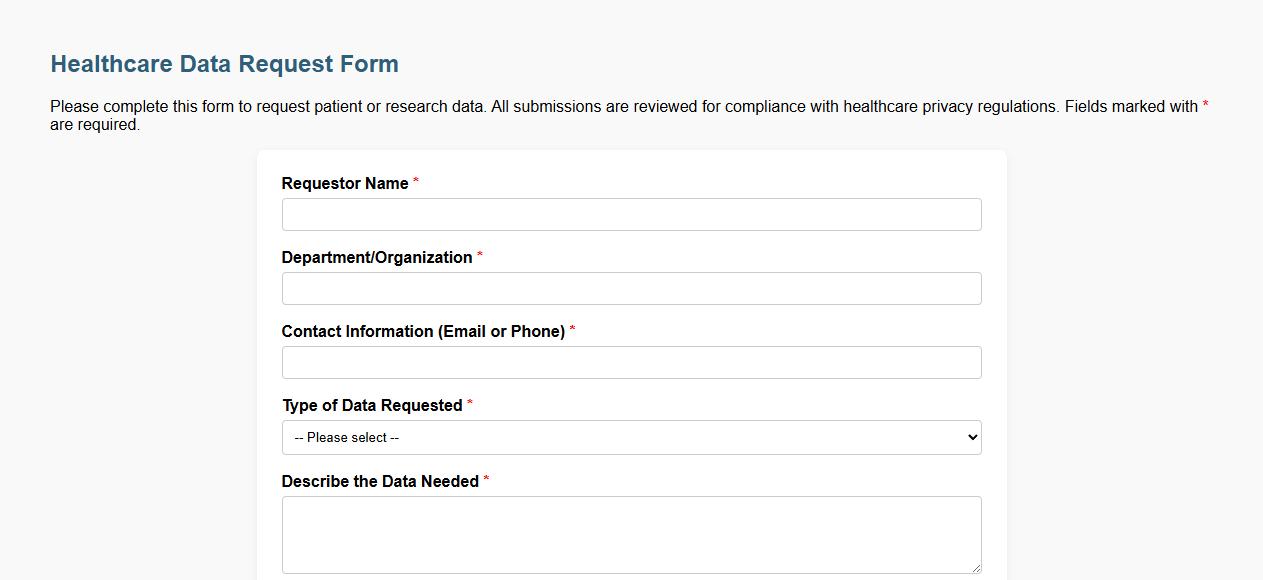This screenshot has height=580, width=1263.
Task: Click the red asterisk in the instructions text
Action: coord(1206,106)
